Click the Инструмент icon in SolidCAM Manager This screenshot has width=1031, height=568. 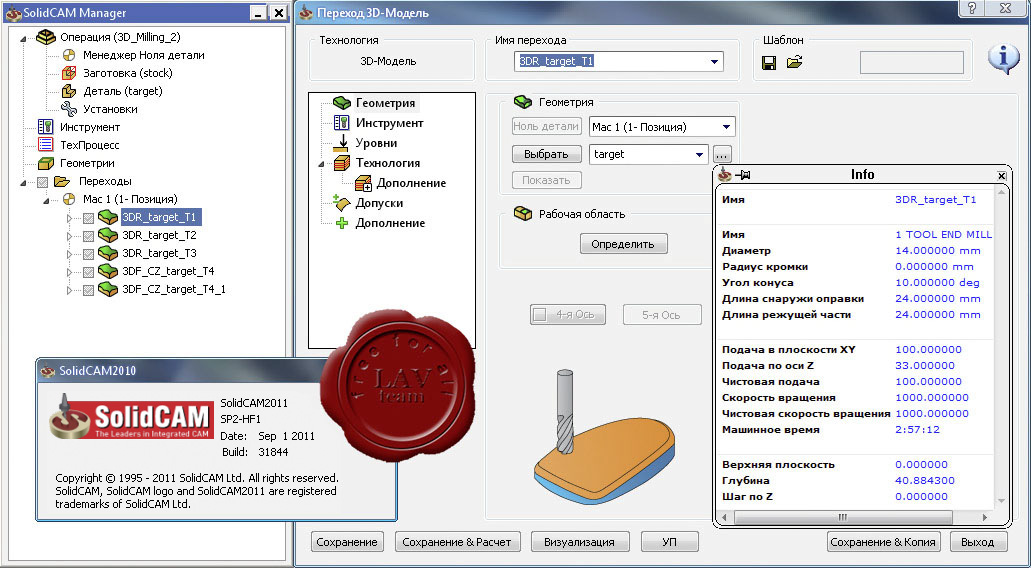45,127
